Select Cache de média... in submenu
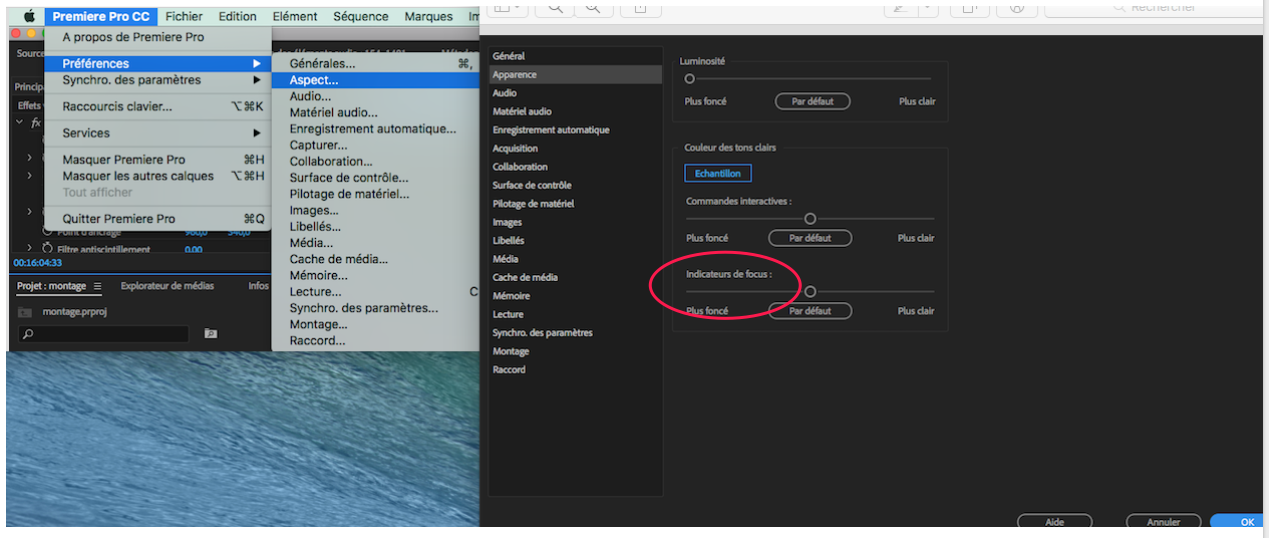Viewport: 1269px width, 538px height. click(376, 259)
